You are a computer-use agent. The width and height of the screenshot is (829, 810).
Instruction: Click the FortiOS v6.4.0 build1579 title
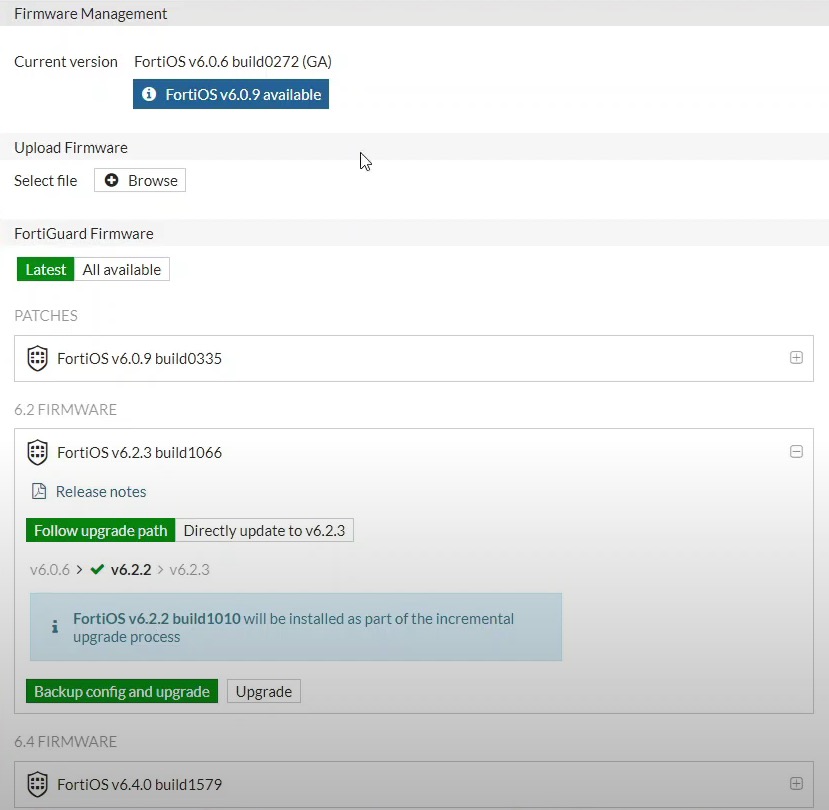point(140,784)
